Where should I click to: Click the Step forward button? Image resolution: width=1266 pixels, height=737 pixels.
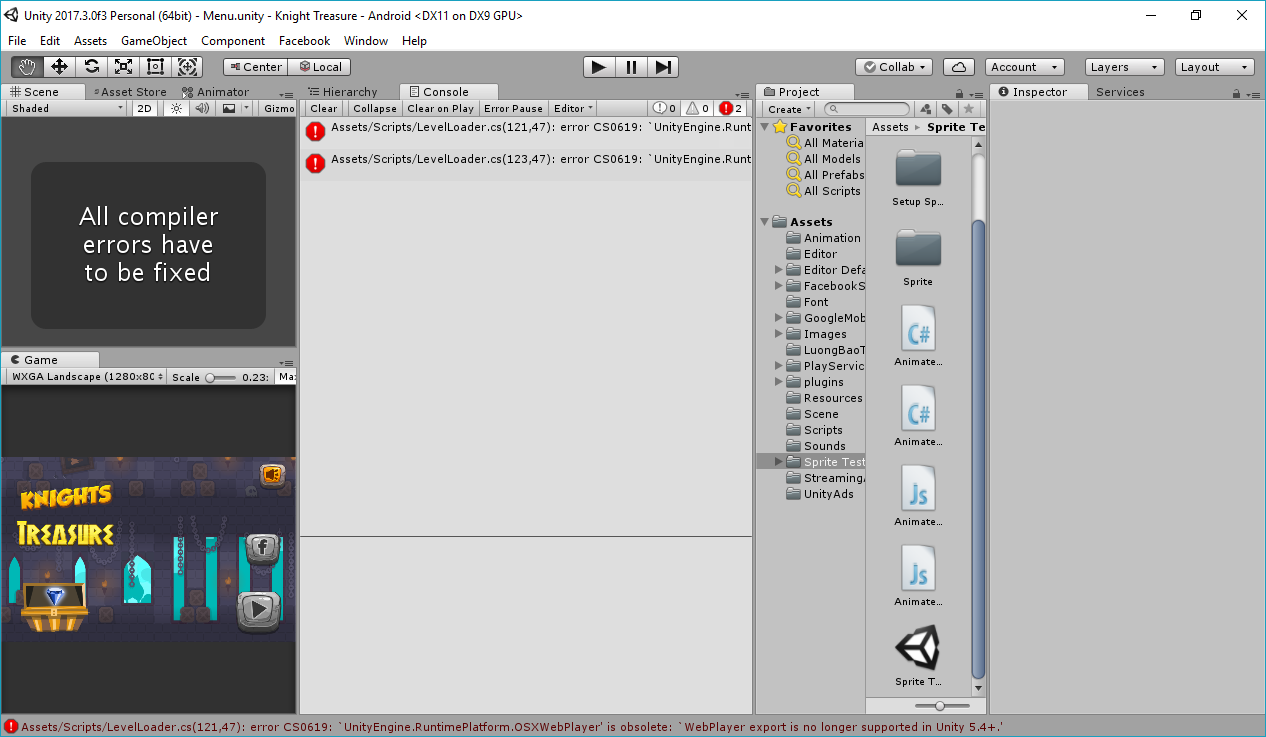(x=662, y=67)
